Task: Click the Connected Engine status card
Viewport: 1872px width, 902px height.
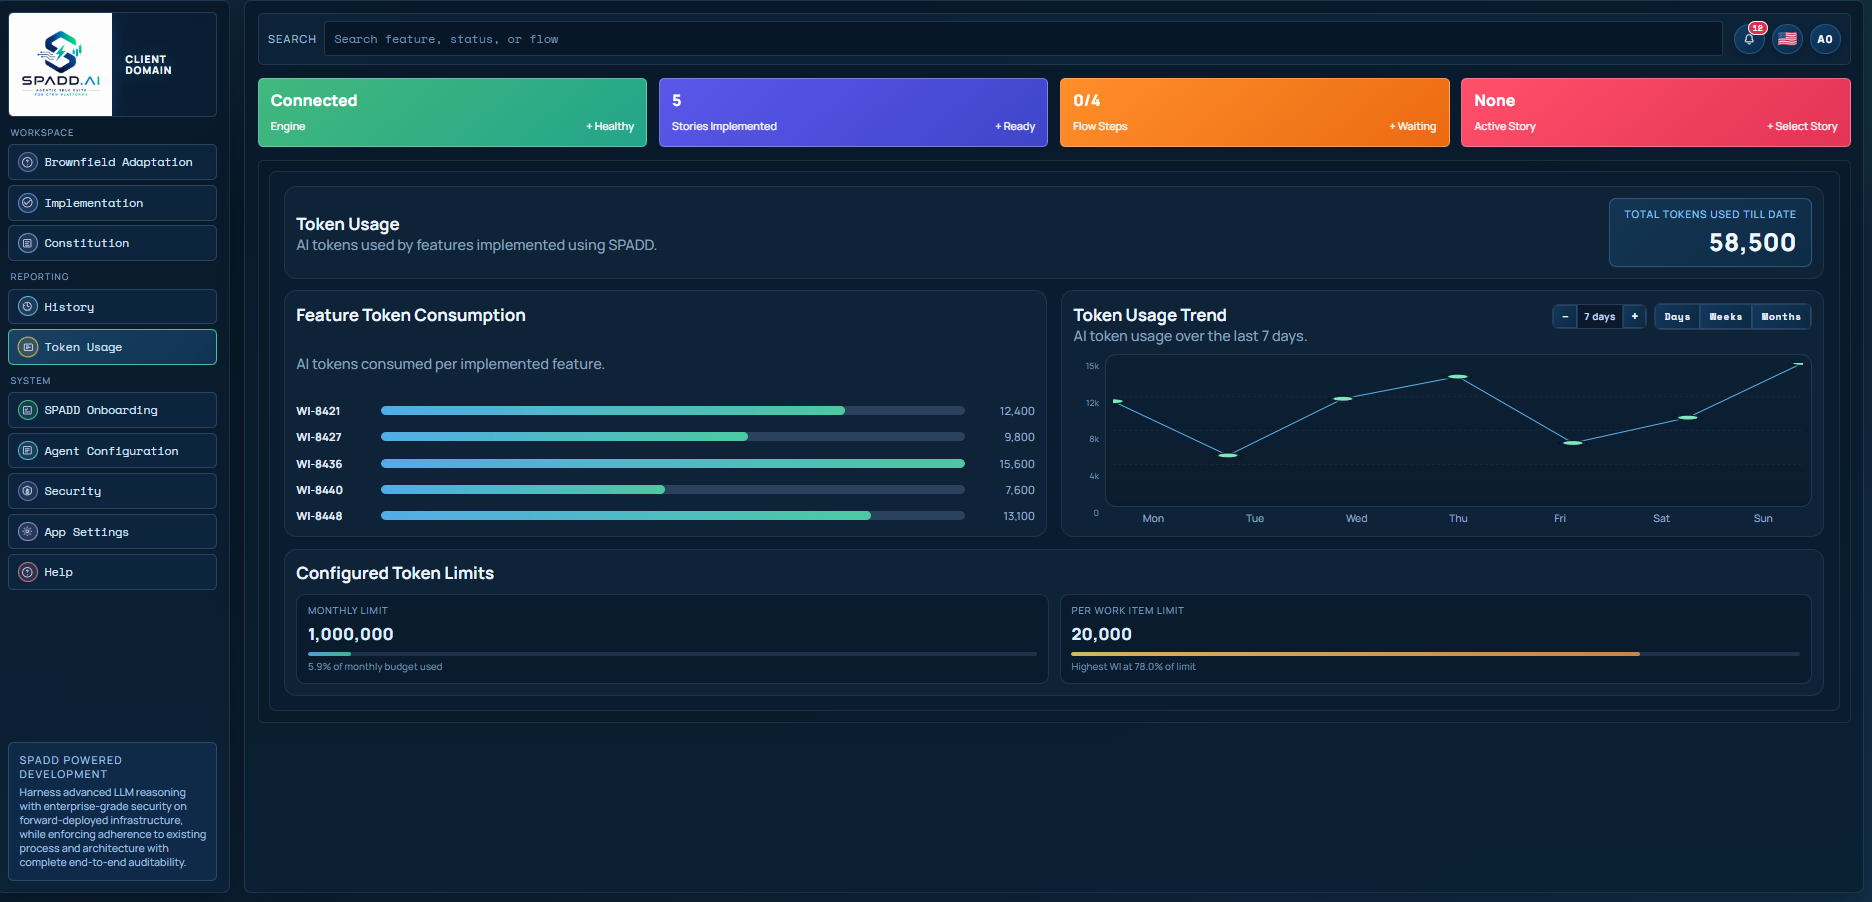Action: point(452,112)
